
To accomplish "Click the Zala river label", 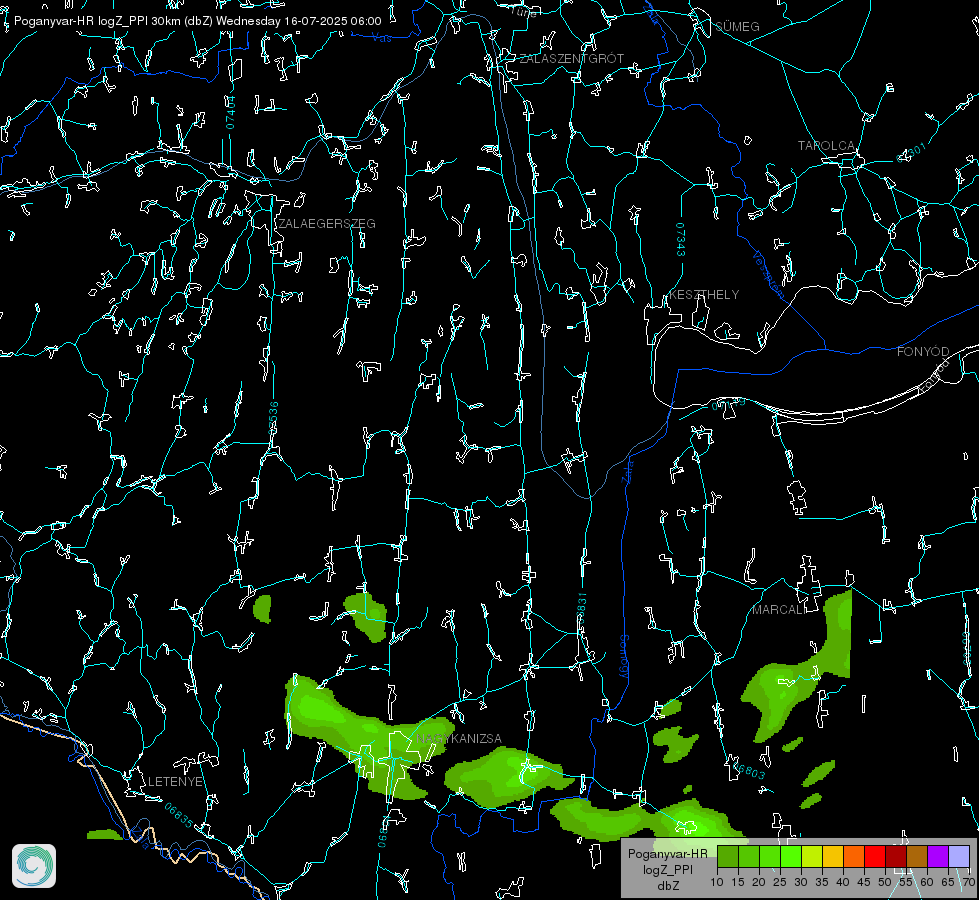I will pos(627,471).
